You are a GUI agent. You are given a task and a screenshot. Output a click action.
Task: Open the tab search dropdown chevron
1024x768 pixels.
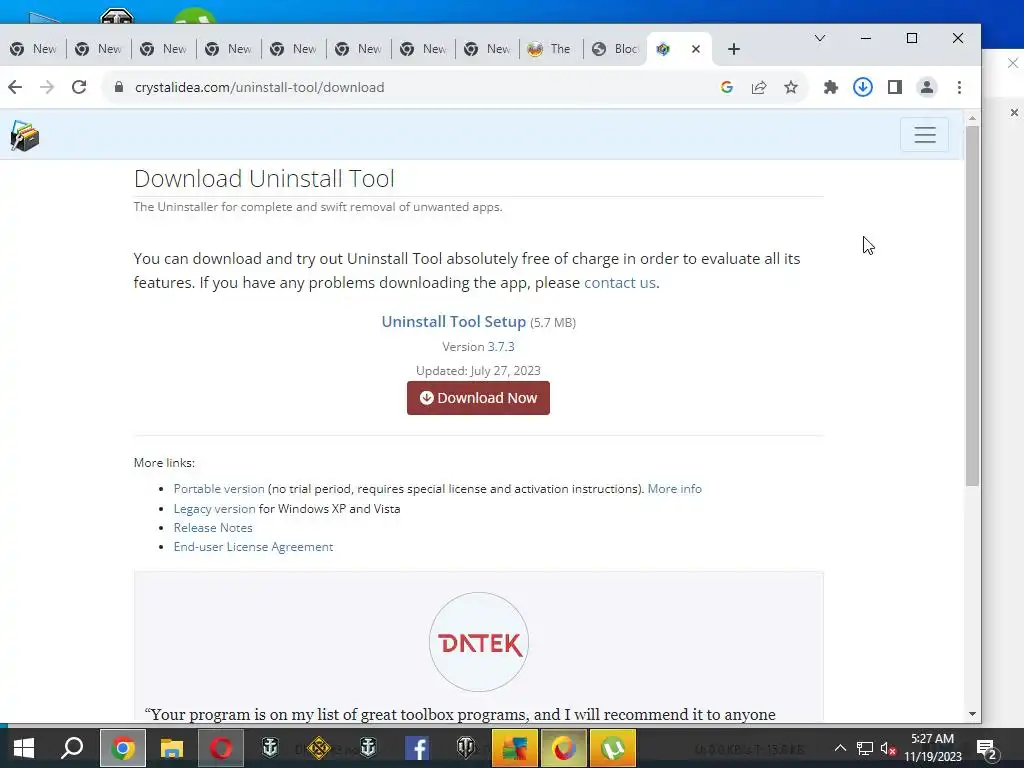820,38
